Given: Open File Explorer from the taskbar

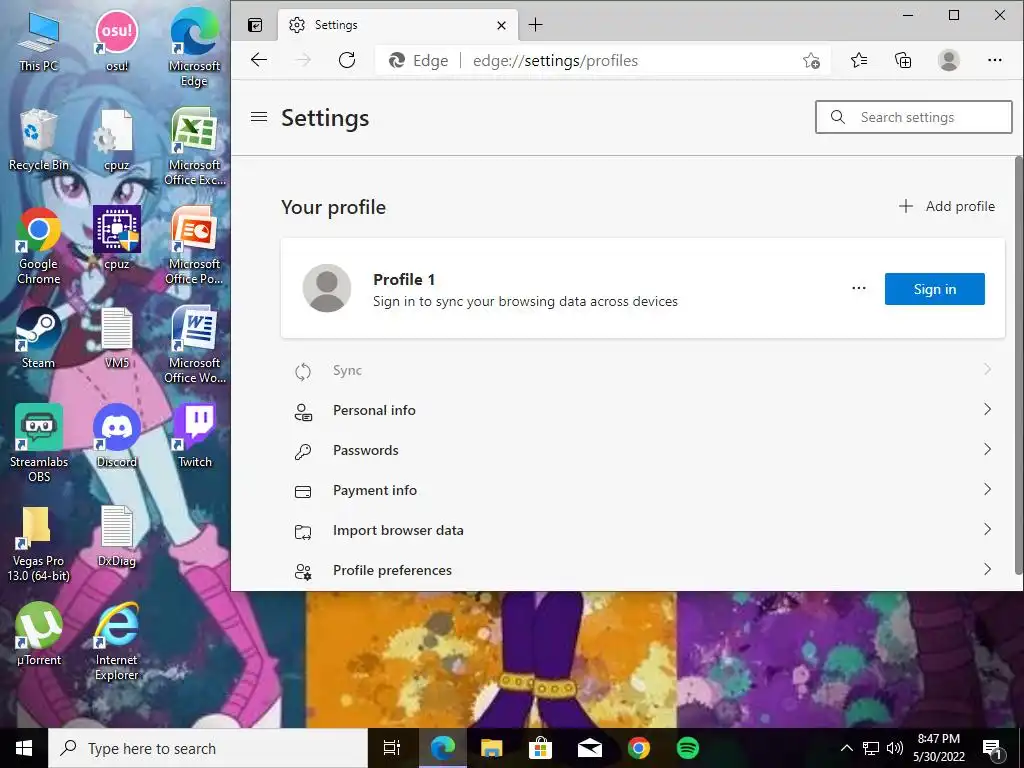Looking at the screenshot, I should pos(492,748).
